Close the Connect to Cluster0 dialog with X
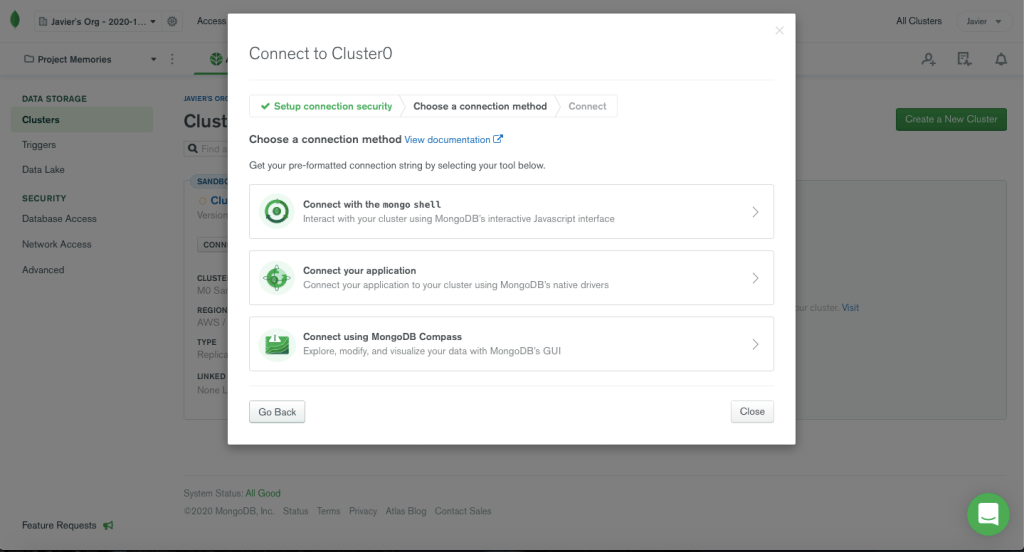 coord(780,31)
